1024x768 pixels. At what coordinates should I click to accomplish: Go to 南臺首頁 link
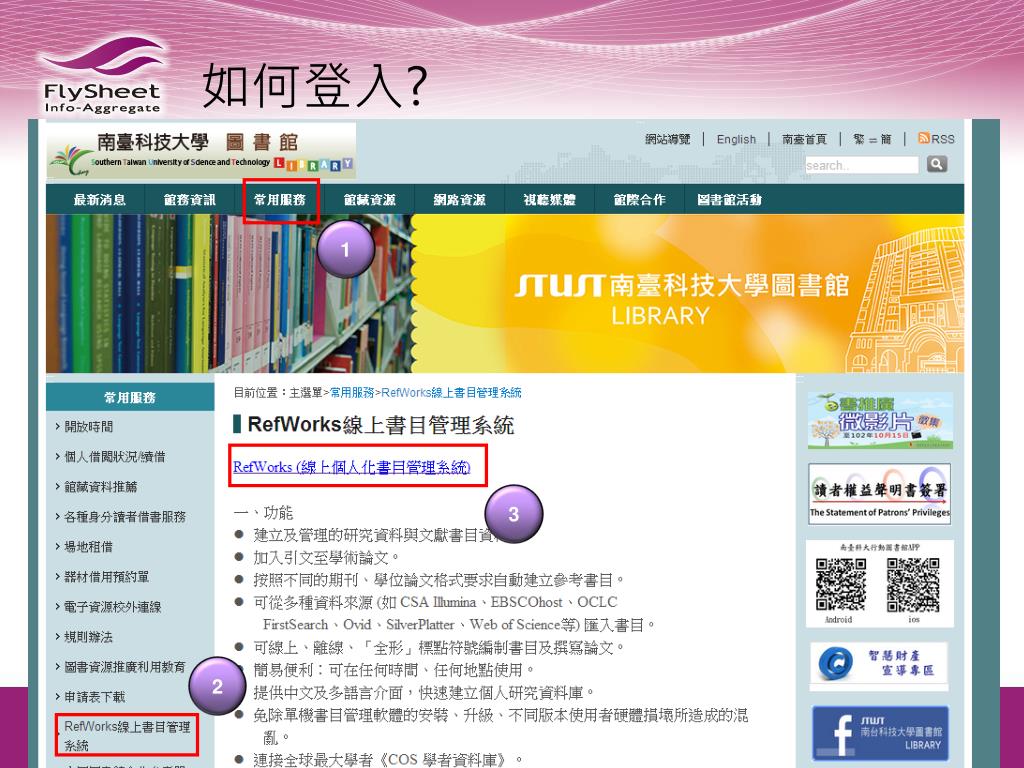(x=804, y=139)
